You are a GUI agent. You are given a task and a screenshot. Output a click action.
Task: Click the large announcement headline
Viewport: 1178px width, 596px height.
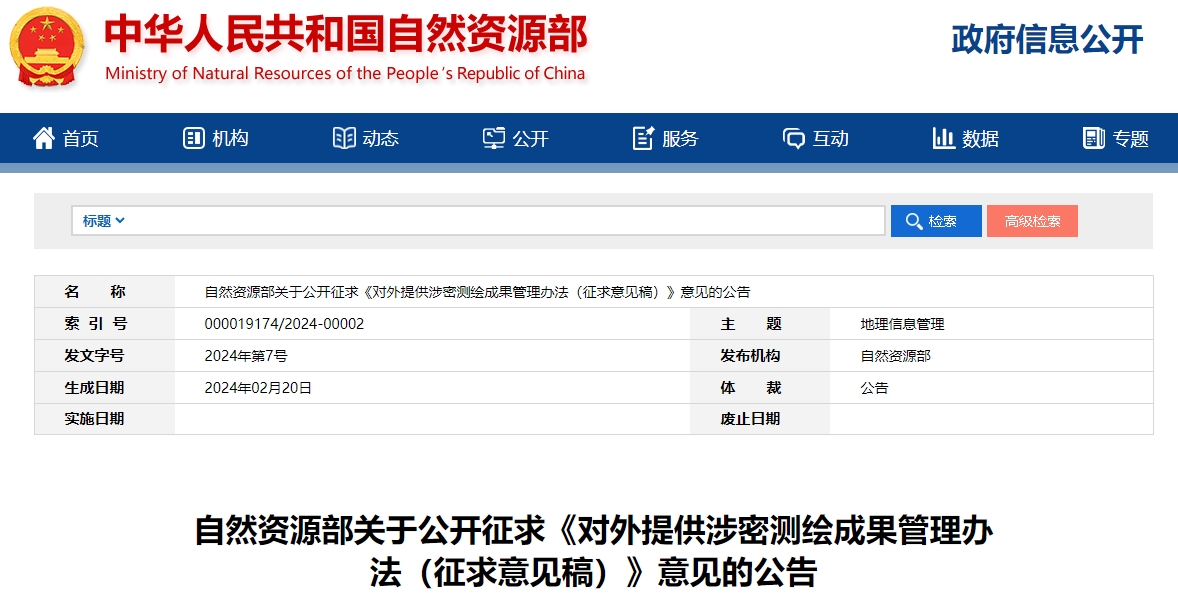pyautogui.click(x=594, y=551)
